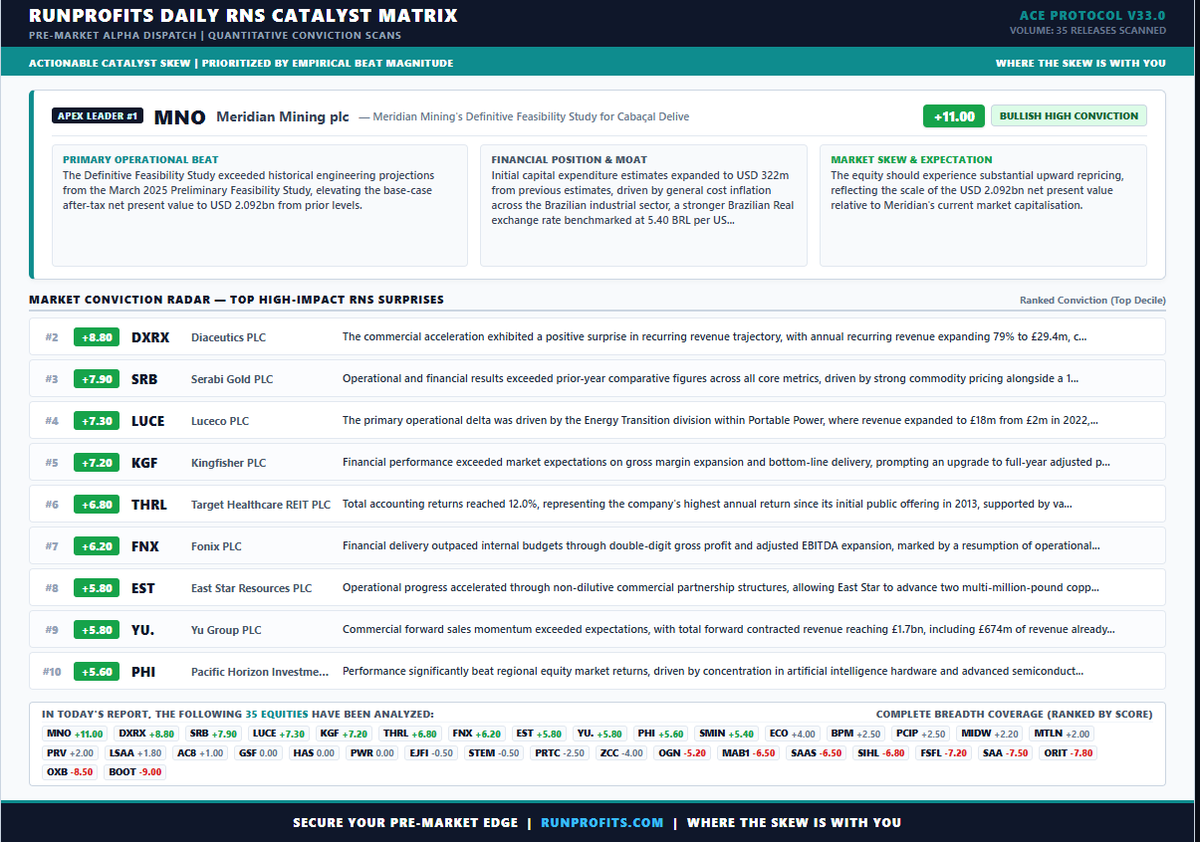This screenshot has height=842, width=1200.
Task: Click the EJFI -0.50 coverage chip
Action: click(x=431, y=753)
